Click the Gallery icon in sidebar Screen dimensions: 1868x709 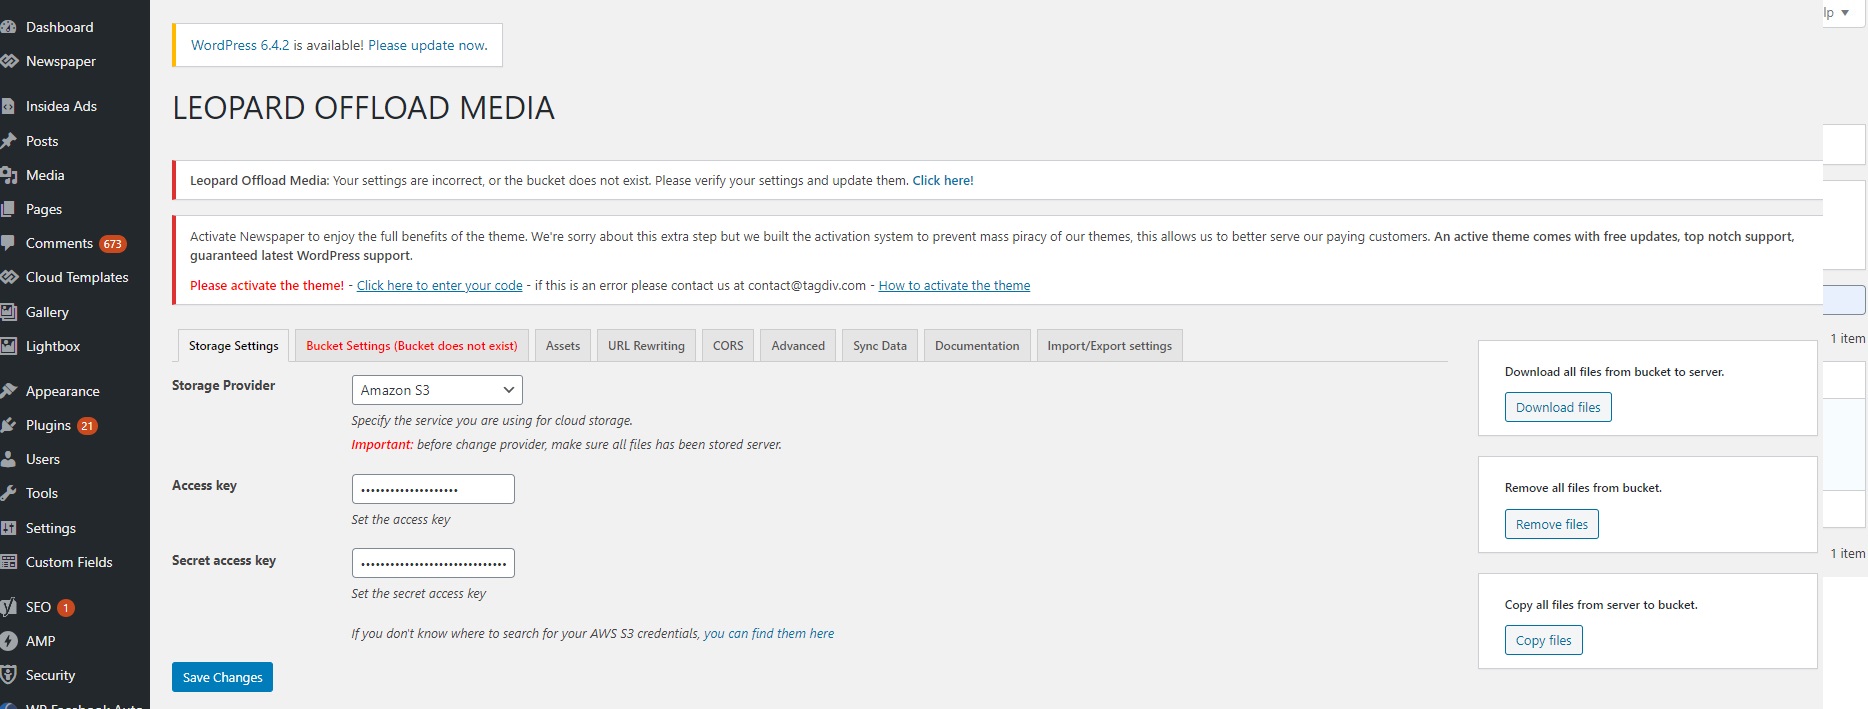tap(8, 312)
